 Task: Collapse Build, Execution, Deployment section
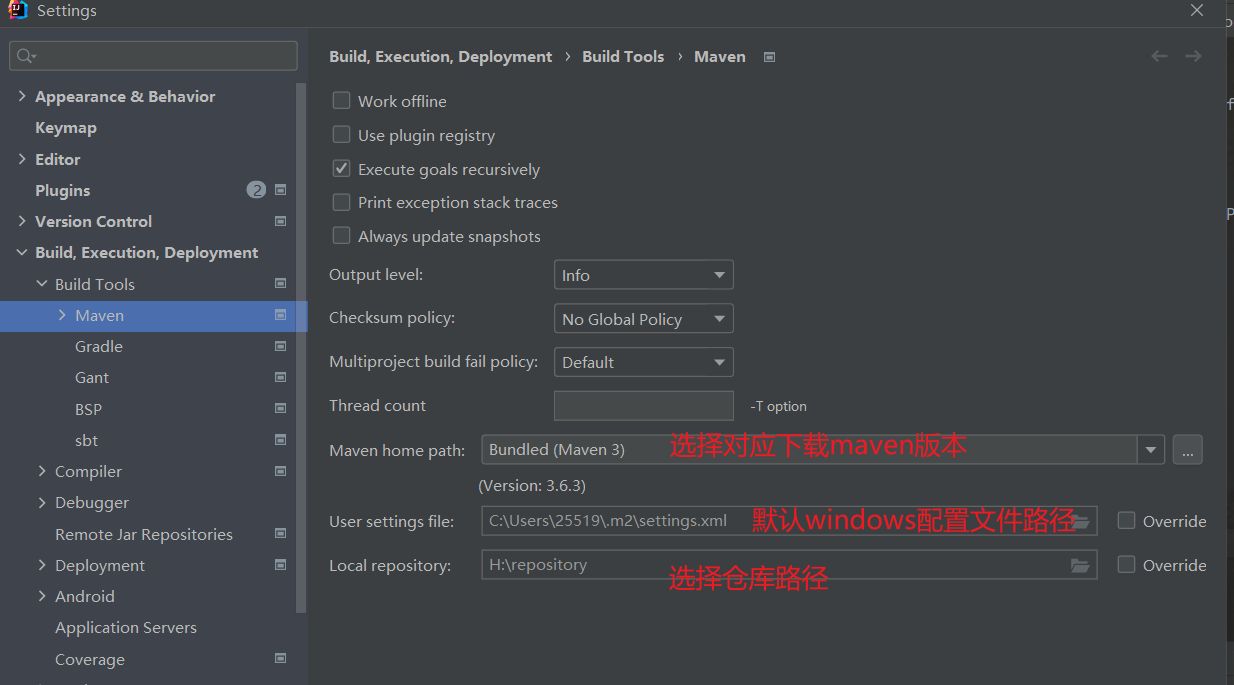(x=22, y=253)
